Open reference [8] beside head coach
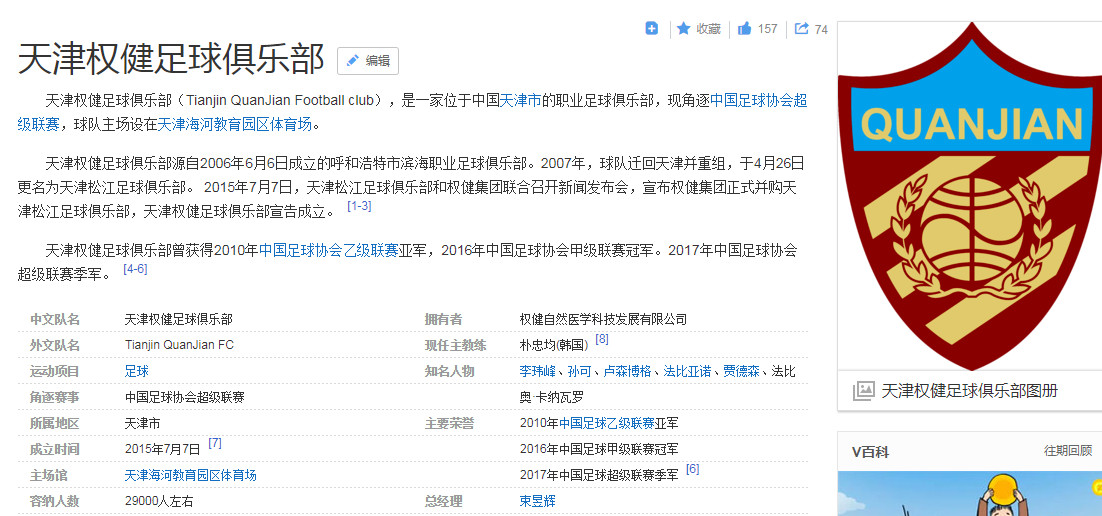Screen dimensions: 1102x516 pyautogui.click(x=602, y=339)
